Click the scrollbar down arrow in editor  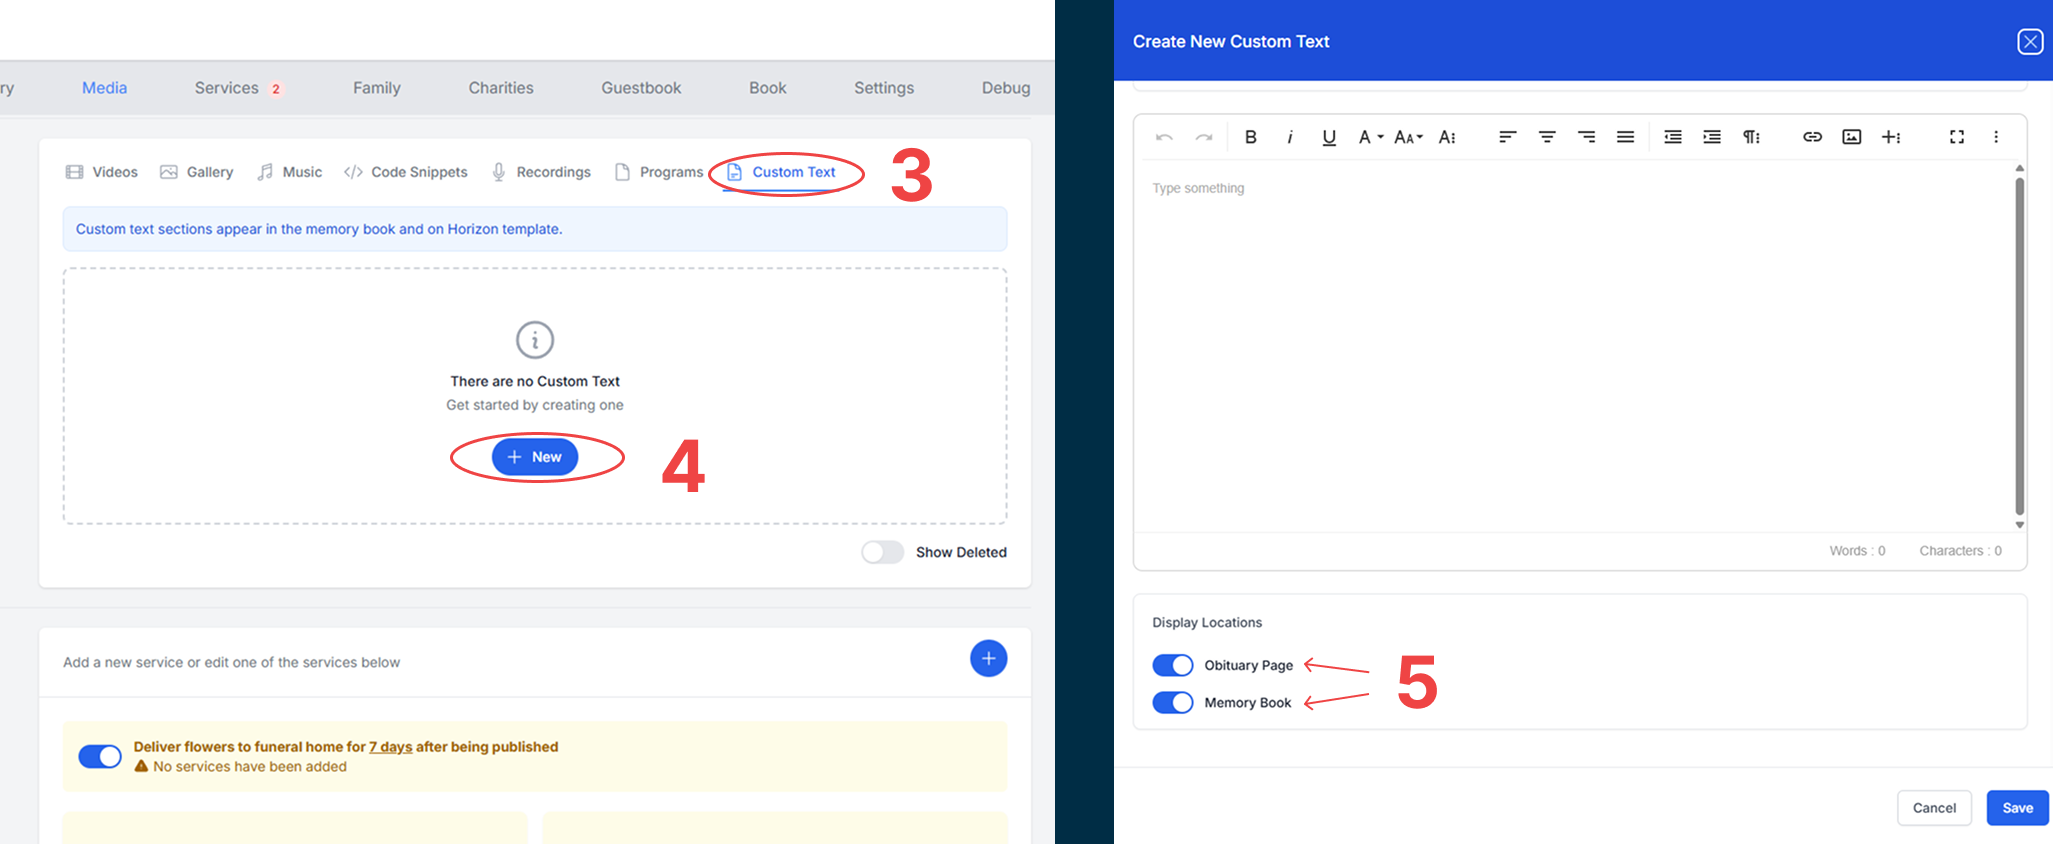[x=2019, y=525]
